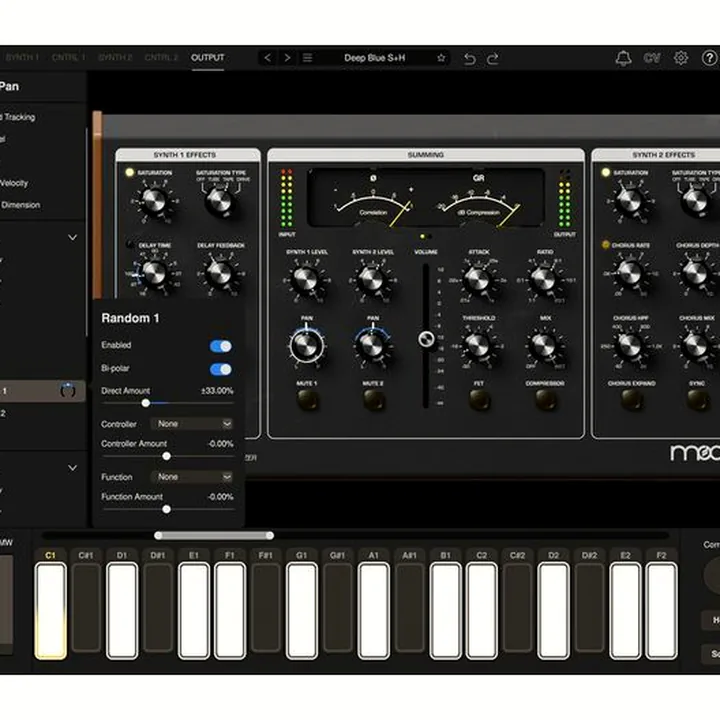Image resolution: width=720 pixels, height=720 pixels.
Task: Toggle the Bi-polar switch
Action: (221, 369)
